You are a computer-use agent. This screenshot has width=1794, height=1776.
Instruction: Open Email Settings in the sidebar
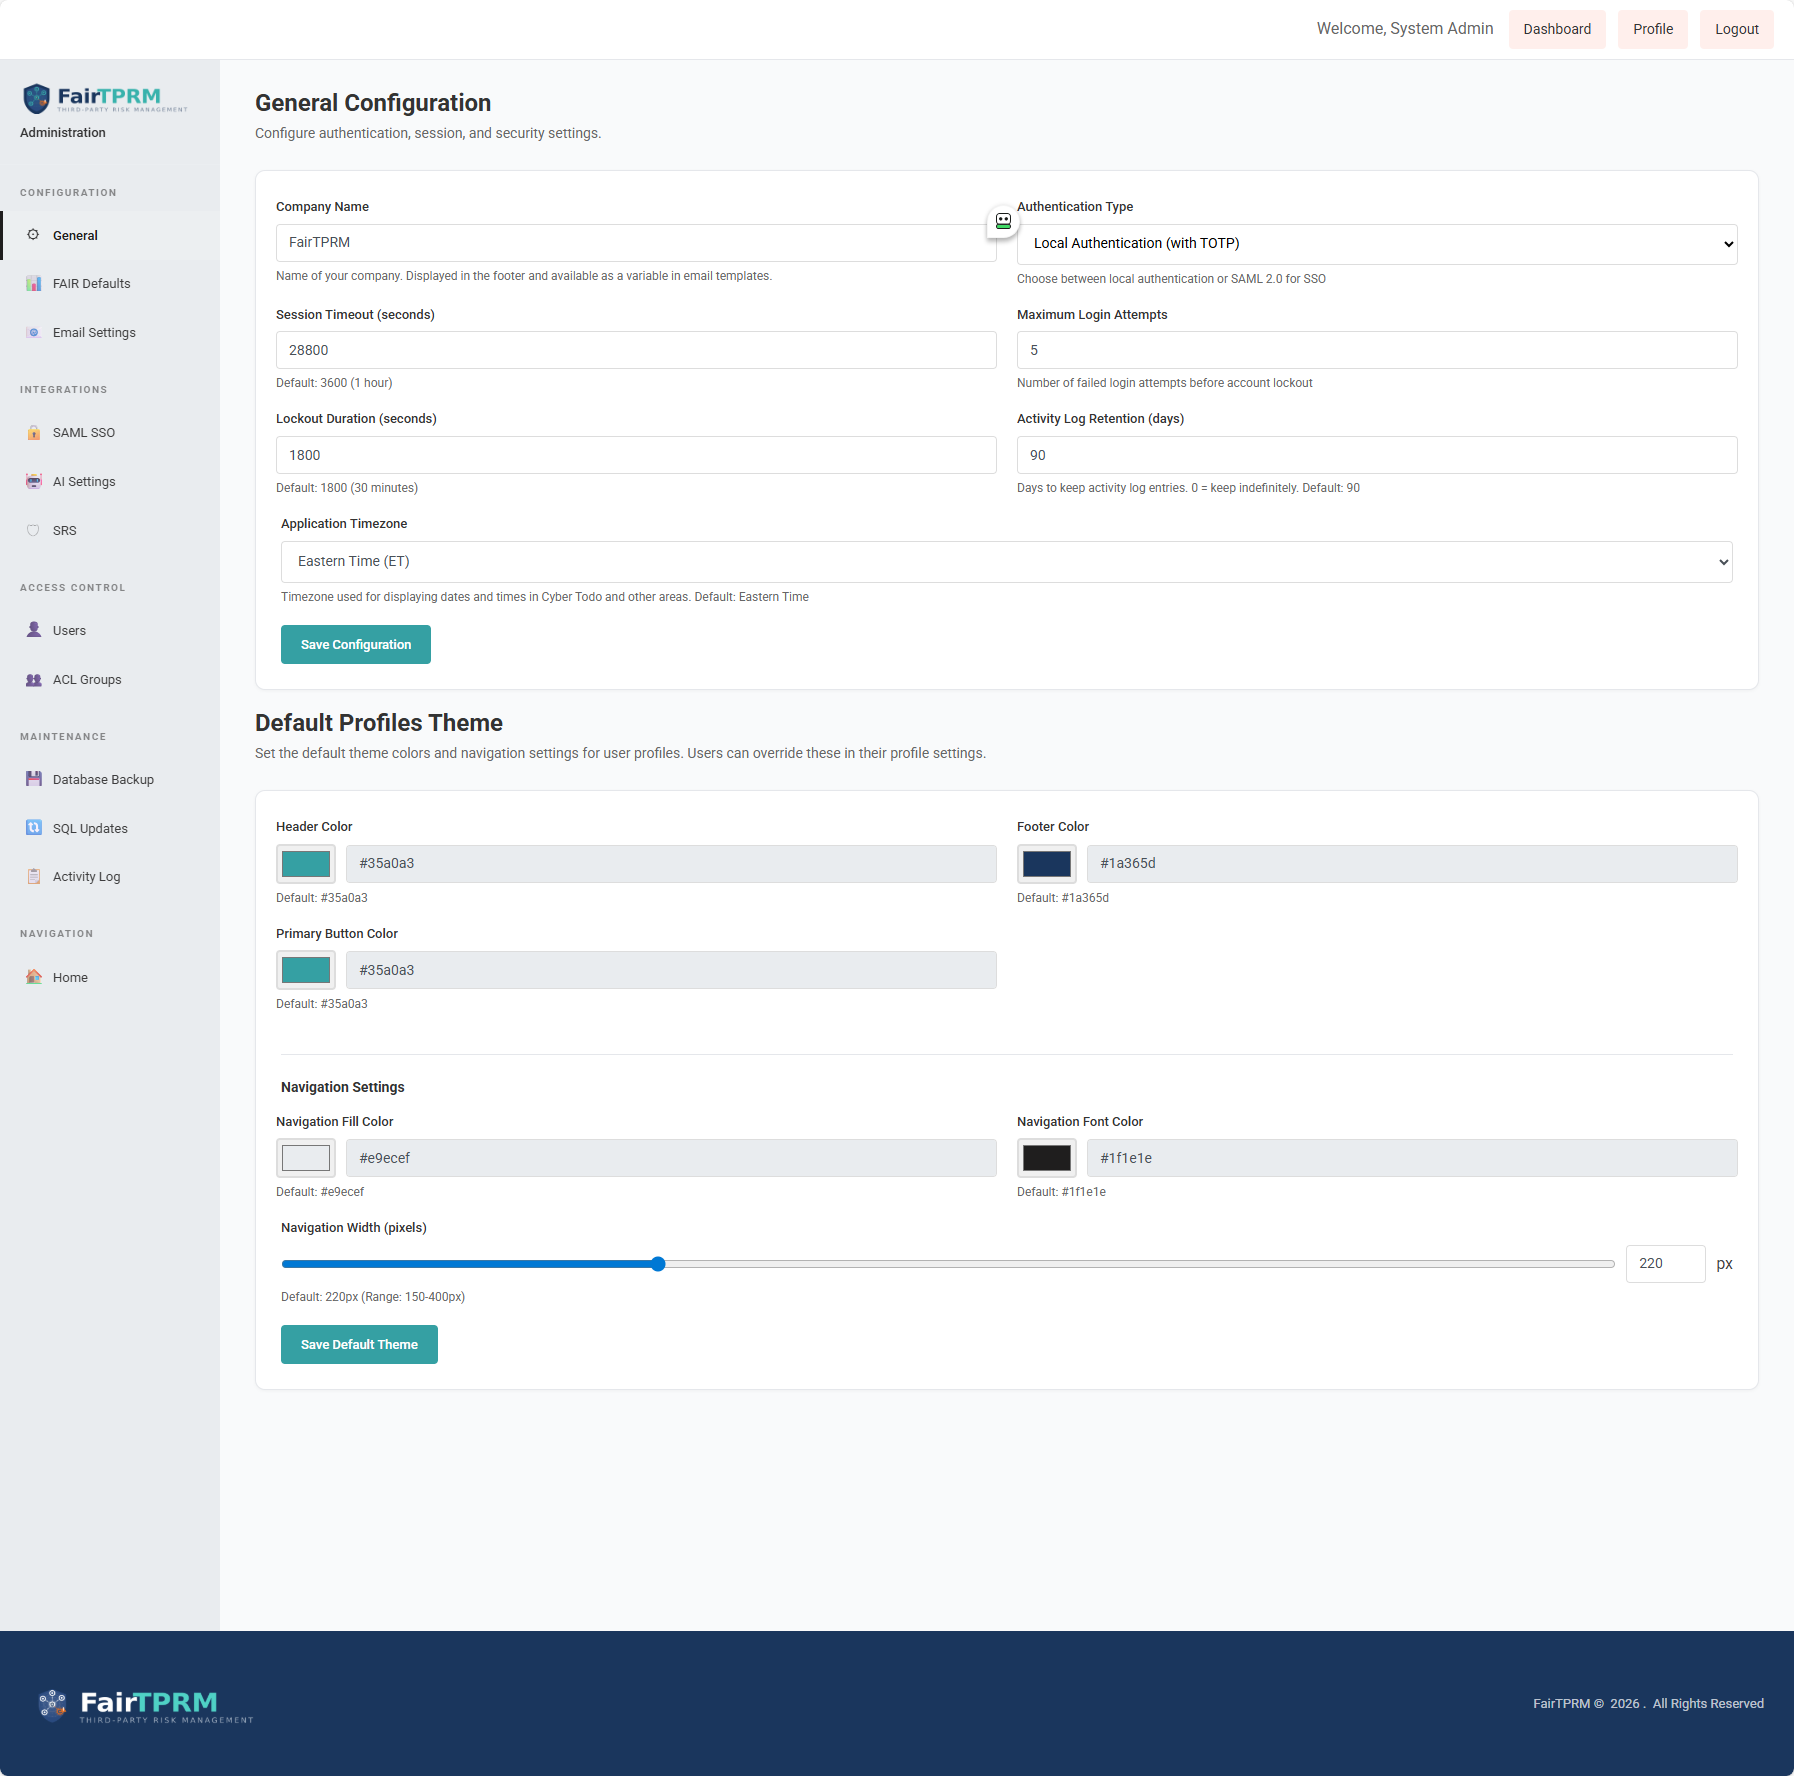[94, 333]
